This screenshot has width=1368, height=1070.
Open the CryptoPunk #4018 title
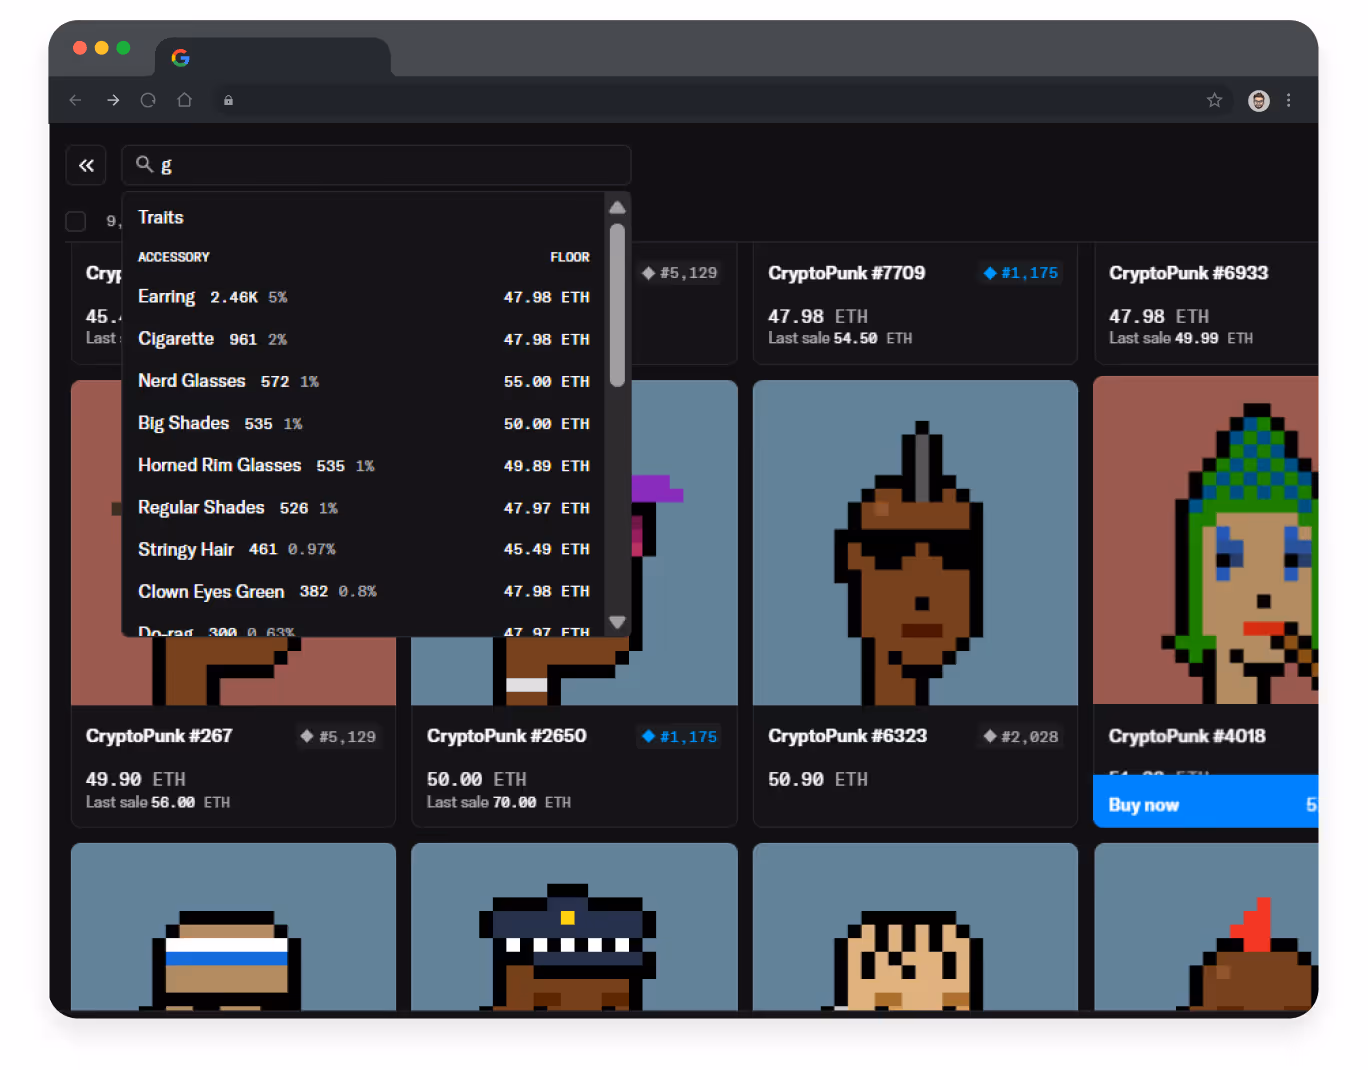[x=1187, y=736]
